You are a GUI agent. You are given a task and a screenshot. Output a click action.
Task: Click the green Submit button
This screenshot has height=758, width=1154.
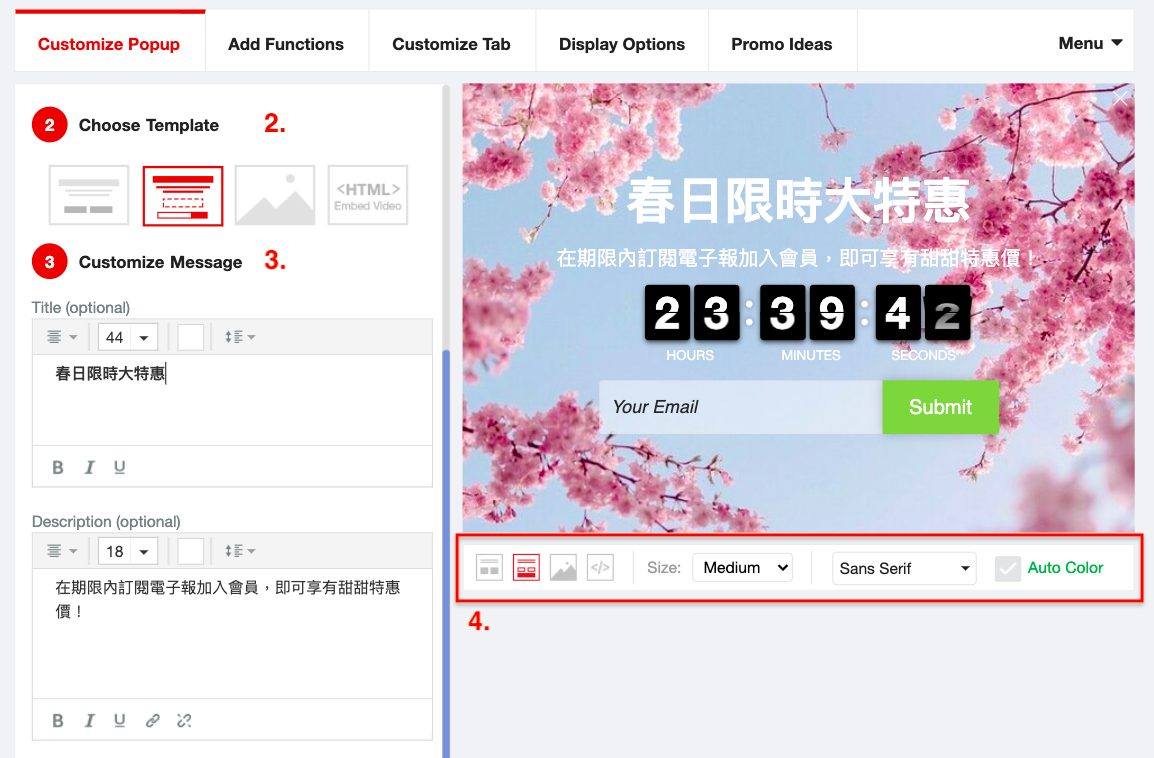(941, 407)
